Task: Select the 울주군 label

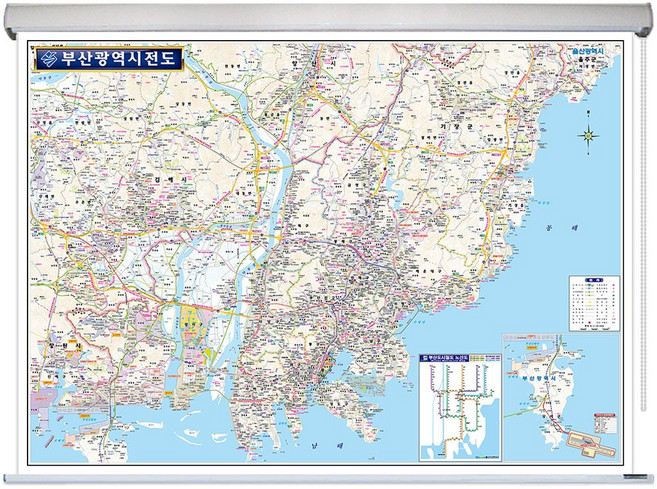Action: [587, 60]
